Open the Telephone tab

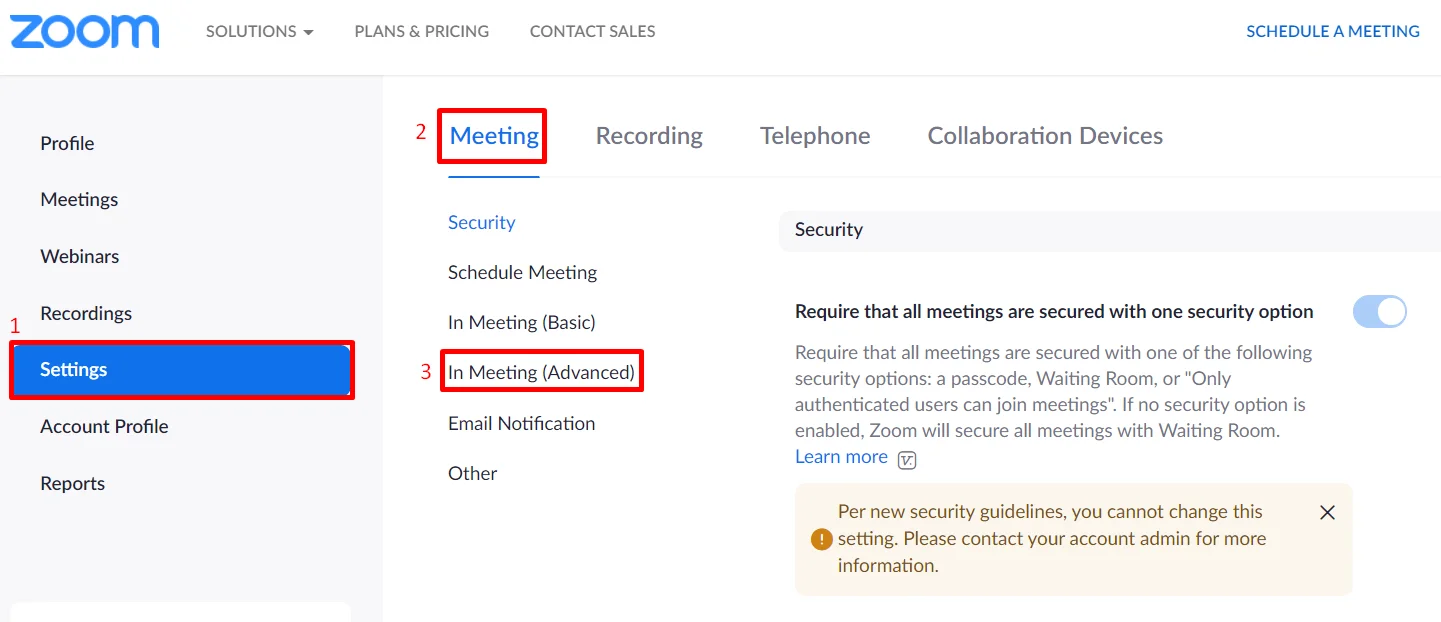click(815, 136)
